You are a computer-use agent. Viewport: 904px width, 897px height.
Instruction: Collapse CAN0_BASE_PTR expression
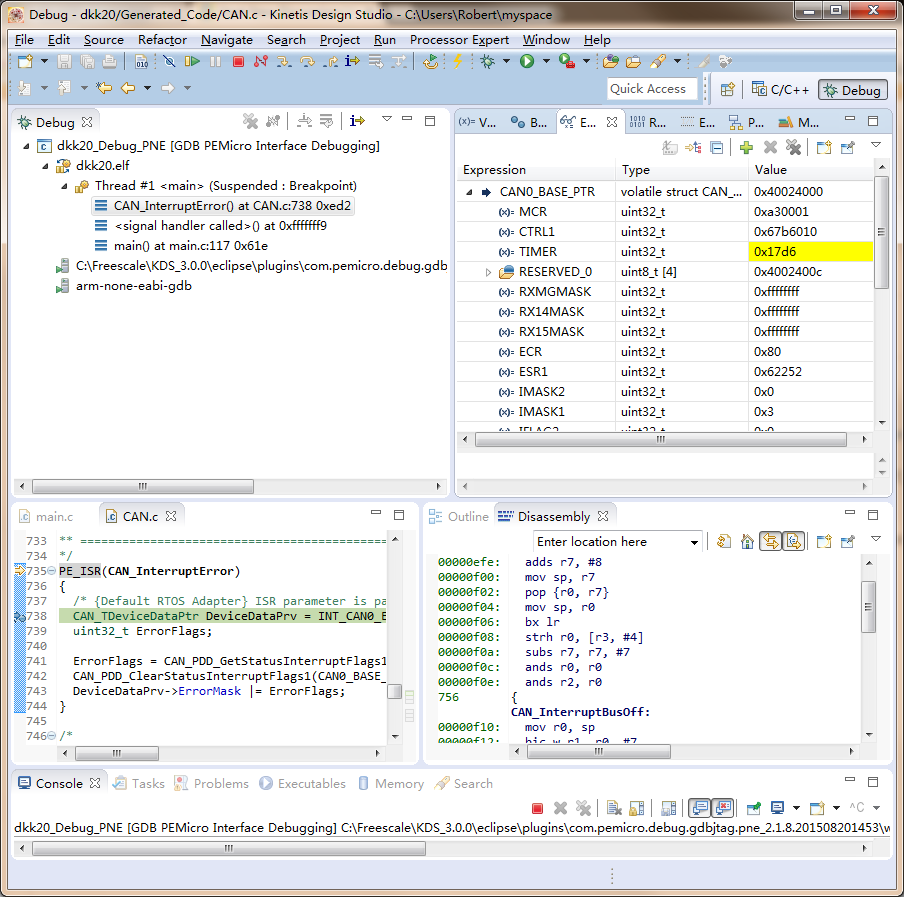tap(469, 192)
